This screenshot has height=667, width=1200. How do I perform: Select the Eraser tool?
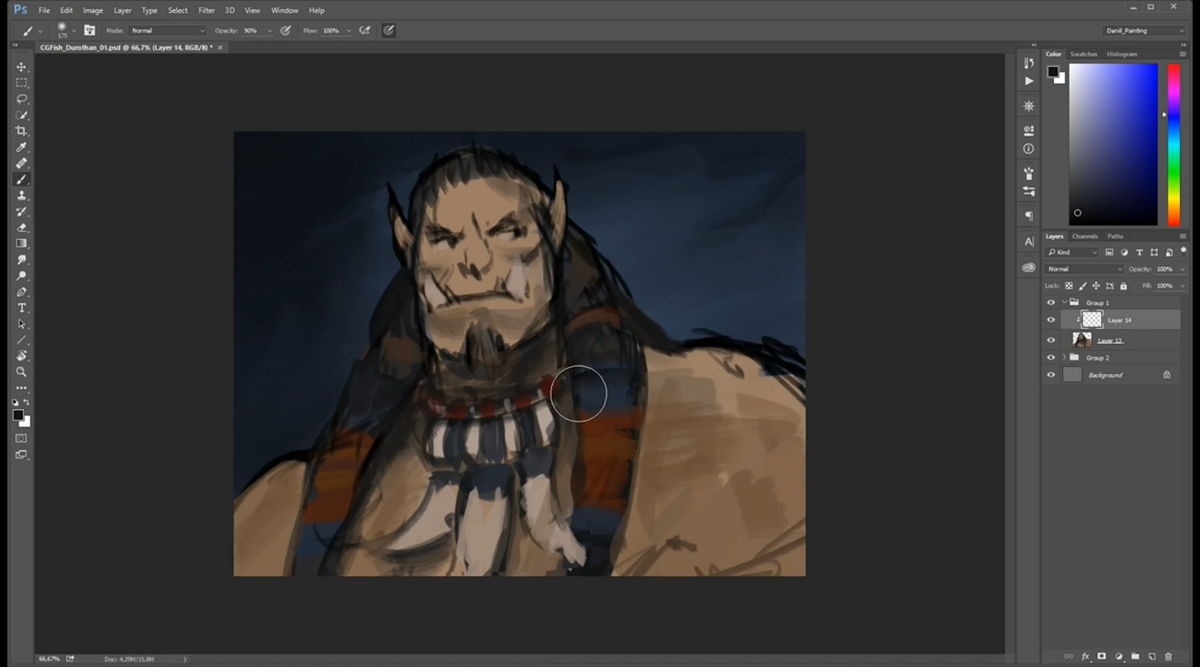21,228
